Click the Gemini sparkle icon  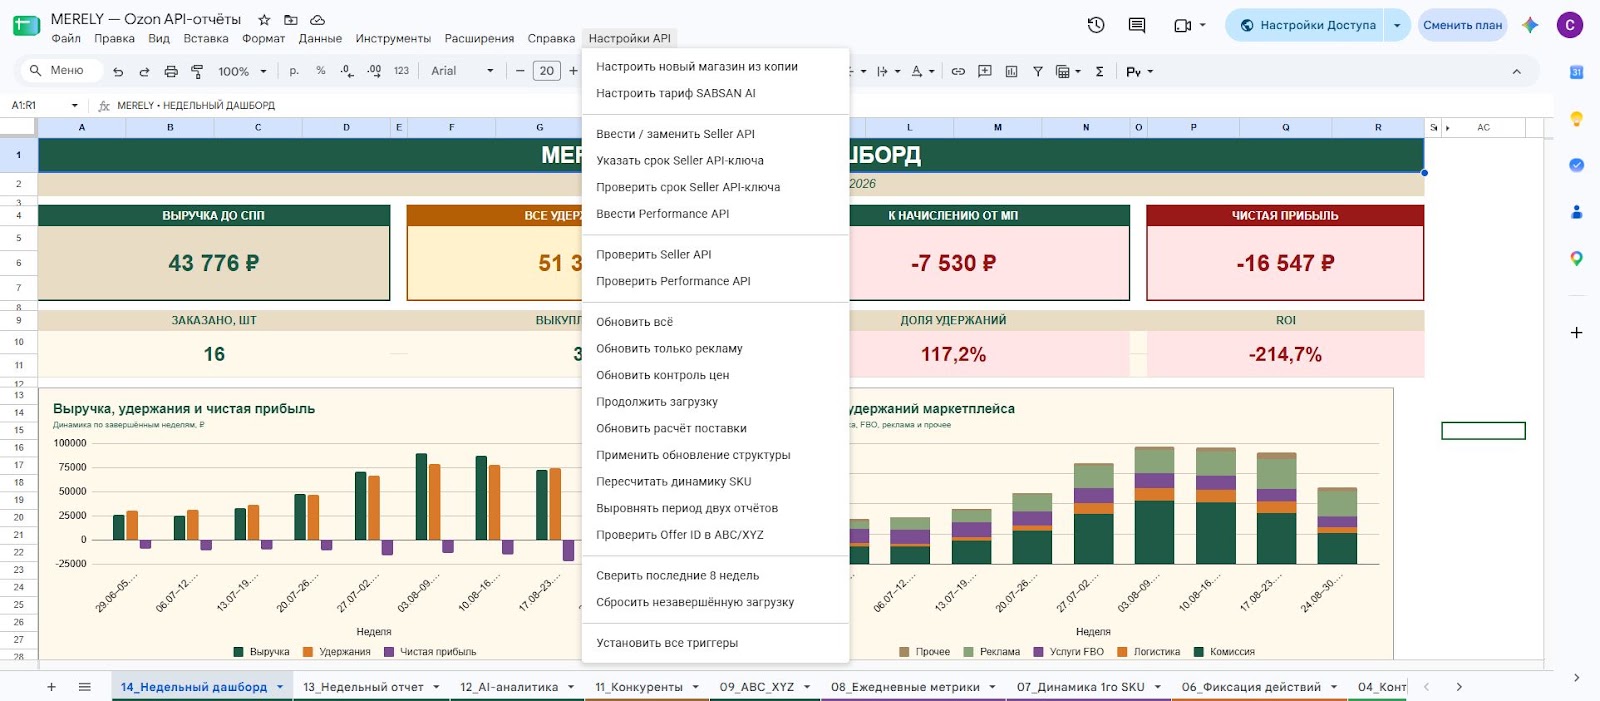(1530, 25)
